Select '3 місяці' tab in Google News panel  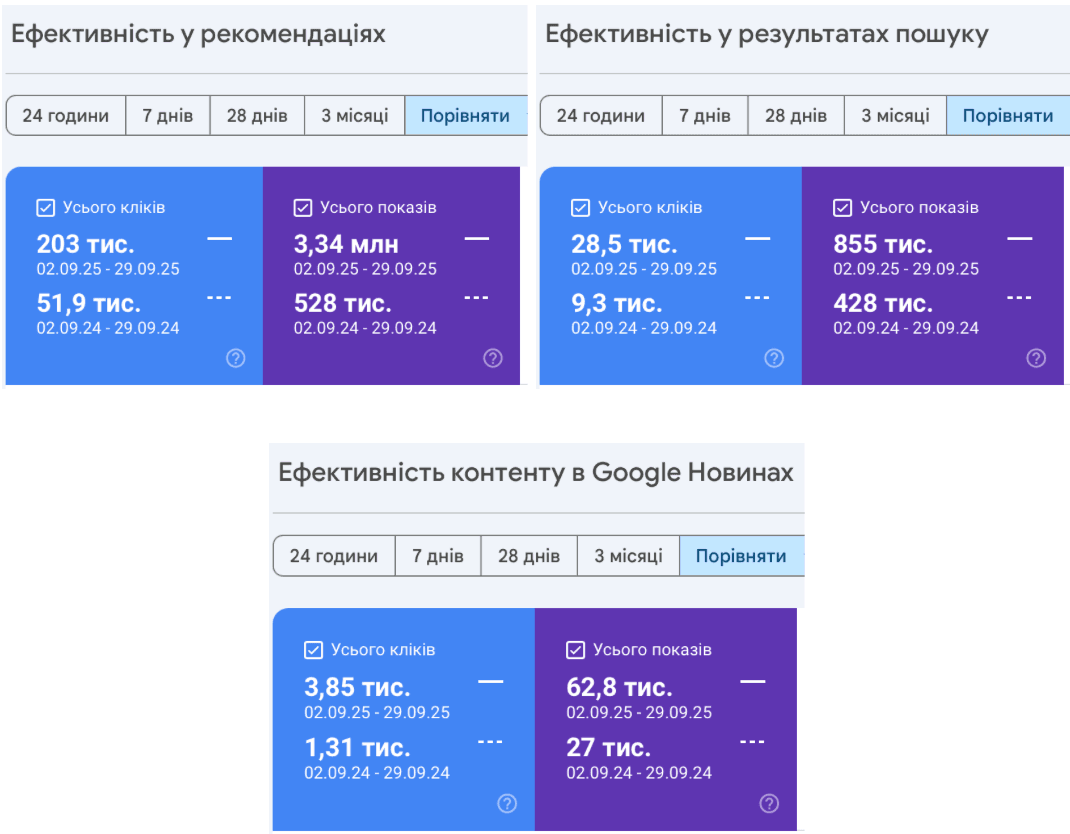pos(628,556)
